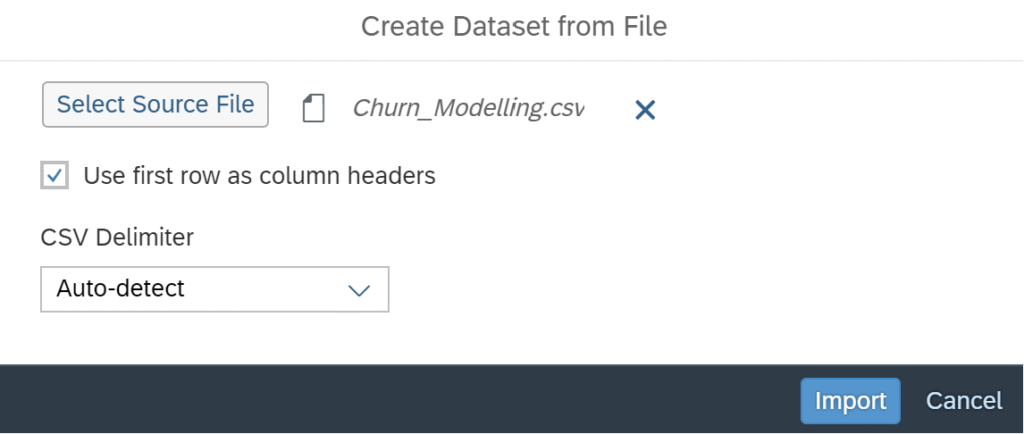Viewport: 1024px width, 434px height.
Task: Open the Select Source File browser
Action: [155, 104]
